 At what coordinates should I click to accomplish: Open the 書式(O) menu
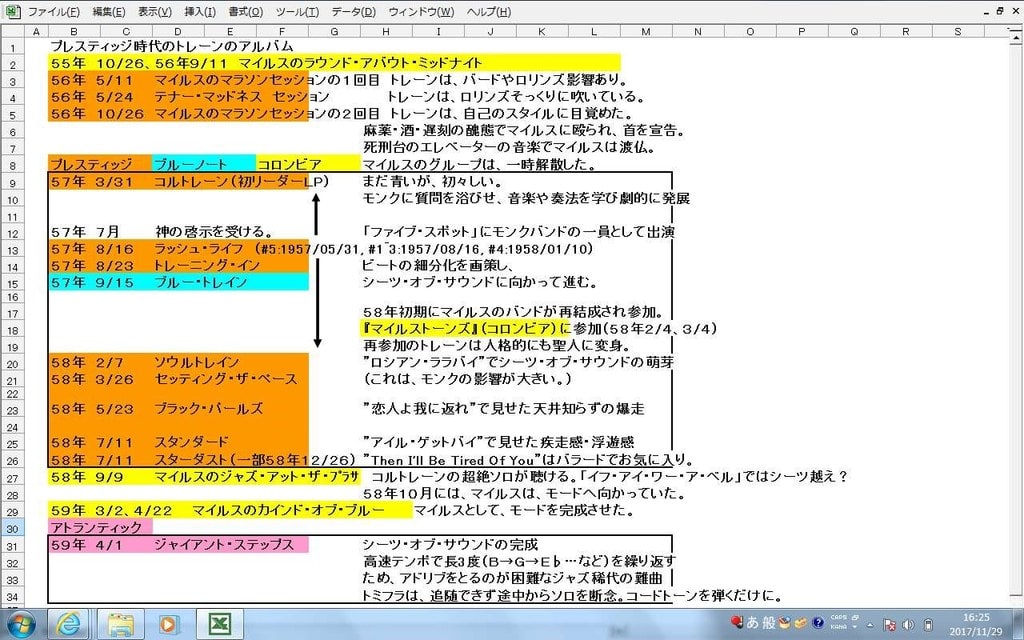(246, 12)
